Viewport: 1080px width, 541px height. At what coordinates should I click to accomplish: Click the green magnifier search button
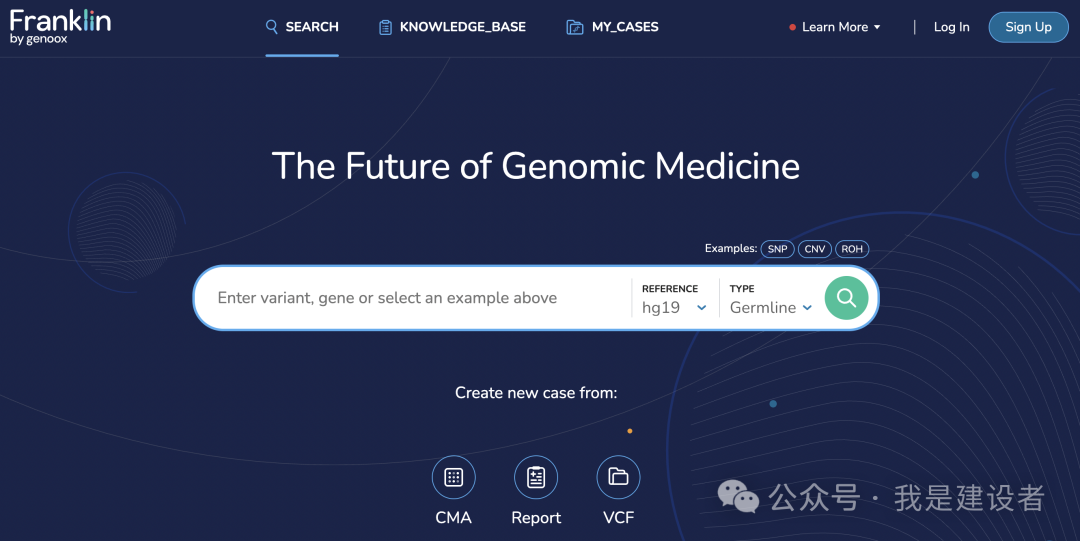846,298
